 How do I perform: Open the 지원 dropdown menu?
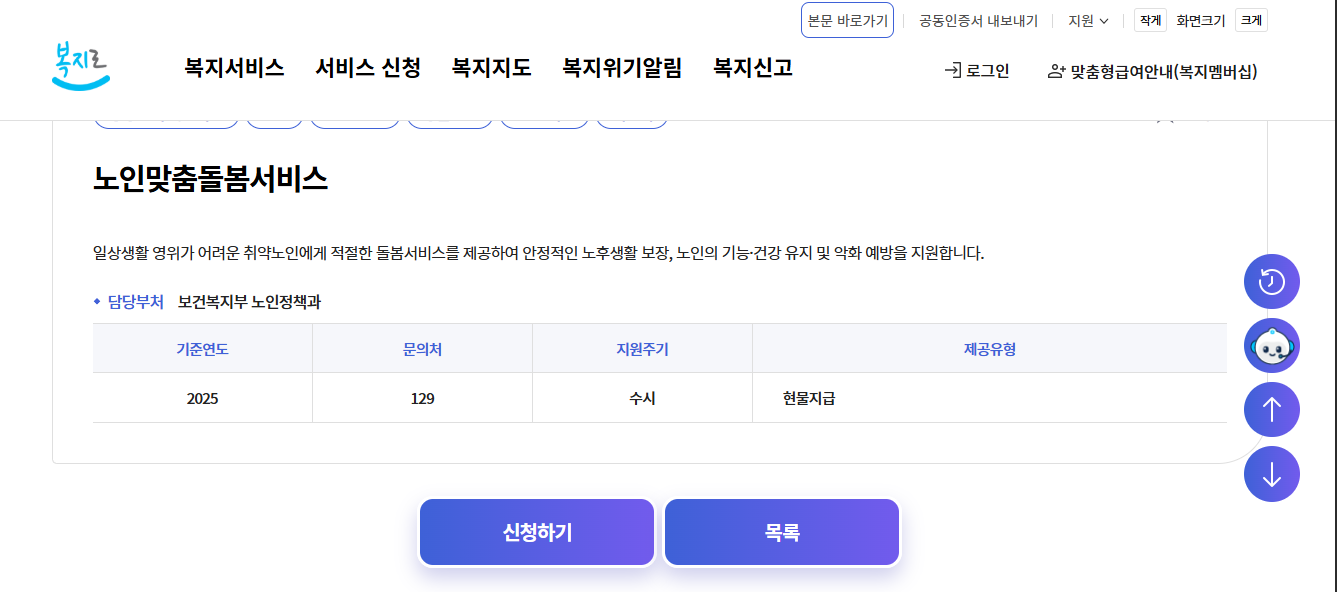(1084, 20)
